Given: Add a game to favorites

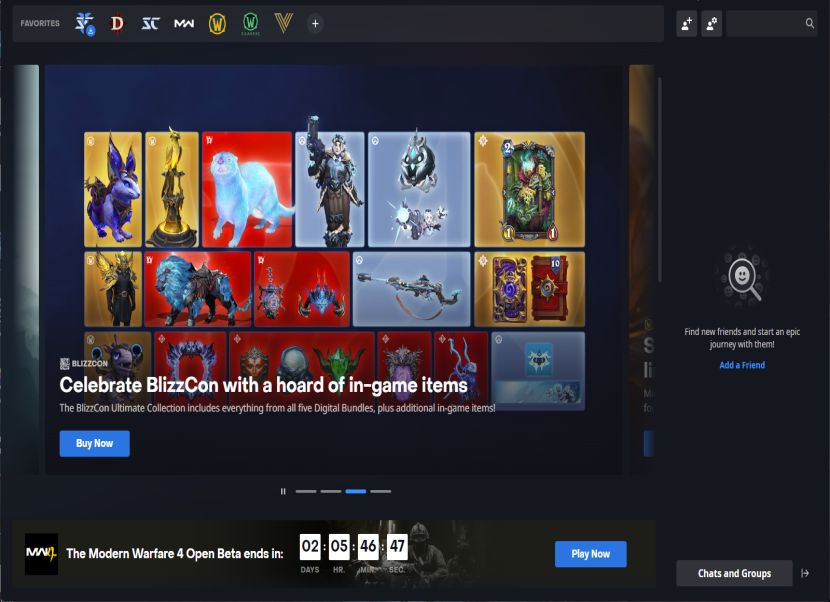Looking at the screenshot, I should pyautogui.click(x=315, y=23).
